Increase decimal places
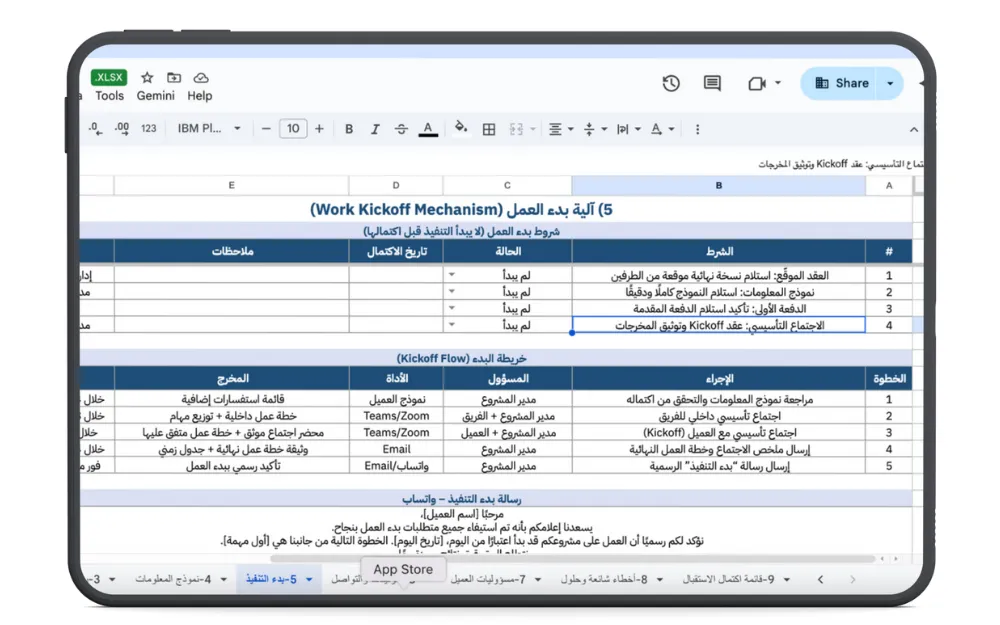 122,129
